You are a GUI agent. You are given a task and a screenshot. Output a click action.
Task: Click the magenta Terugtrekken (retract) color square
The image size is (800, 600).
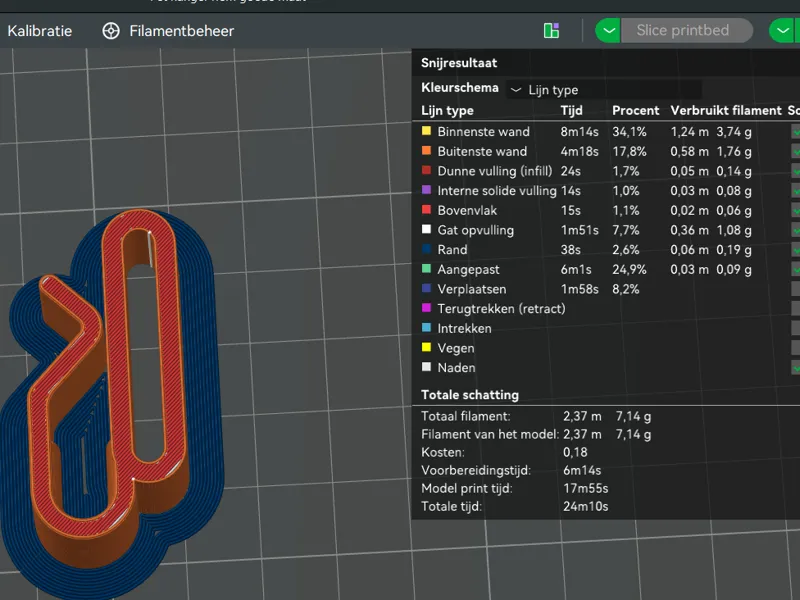[427, 308]
